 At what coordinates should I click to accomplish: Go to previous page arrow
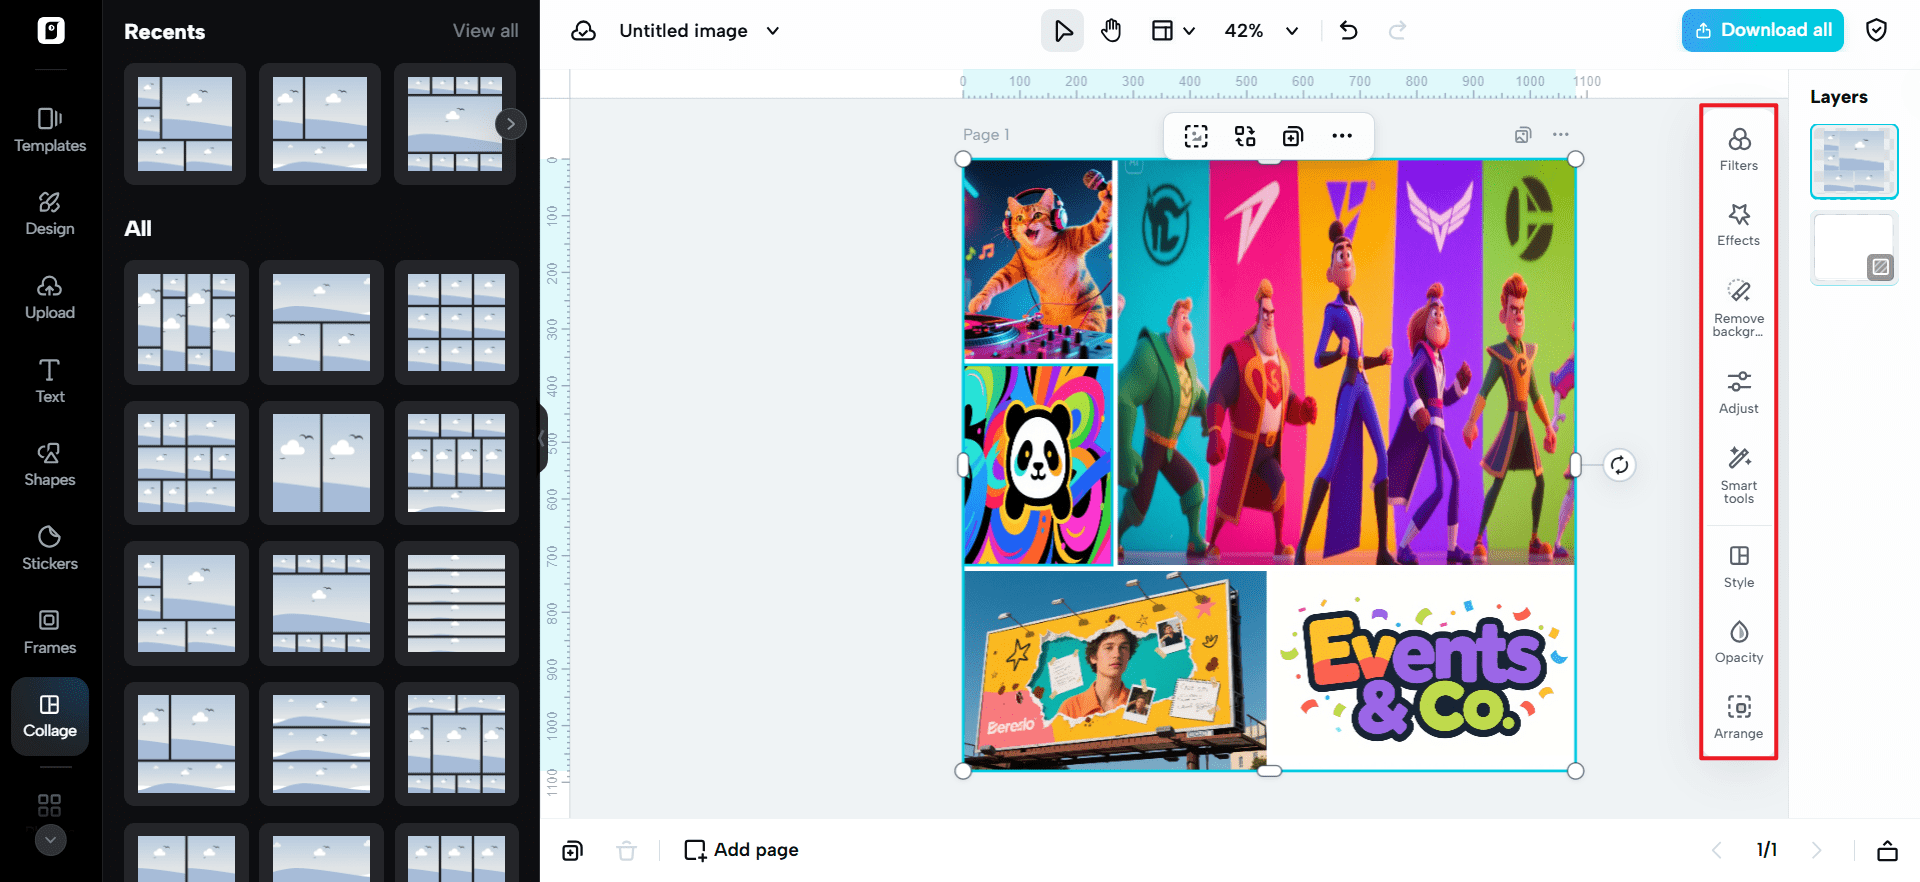pos(1717,850)
